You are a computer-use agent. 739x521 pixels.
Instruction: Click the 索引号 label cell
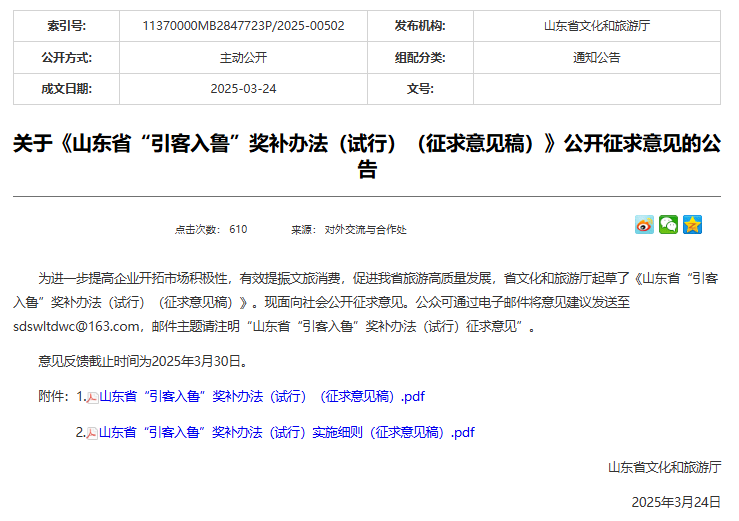[66, 26]
